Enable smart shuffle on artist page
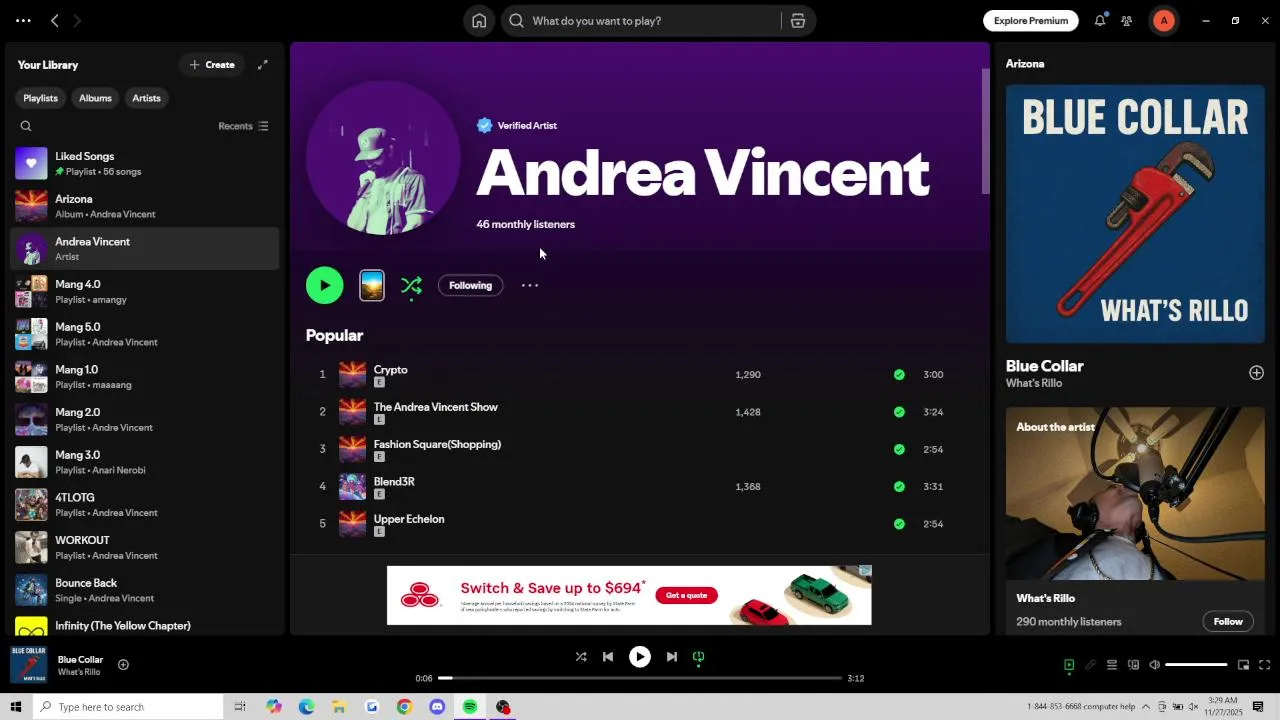 coord(411,286)
